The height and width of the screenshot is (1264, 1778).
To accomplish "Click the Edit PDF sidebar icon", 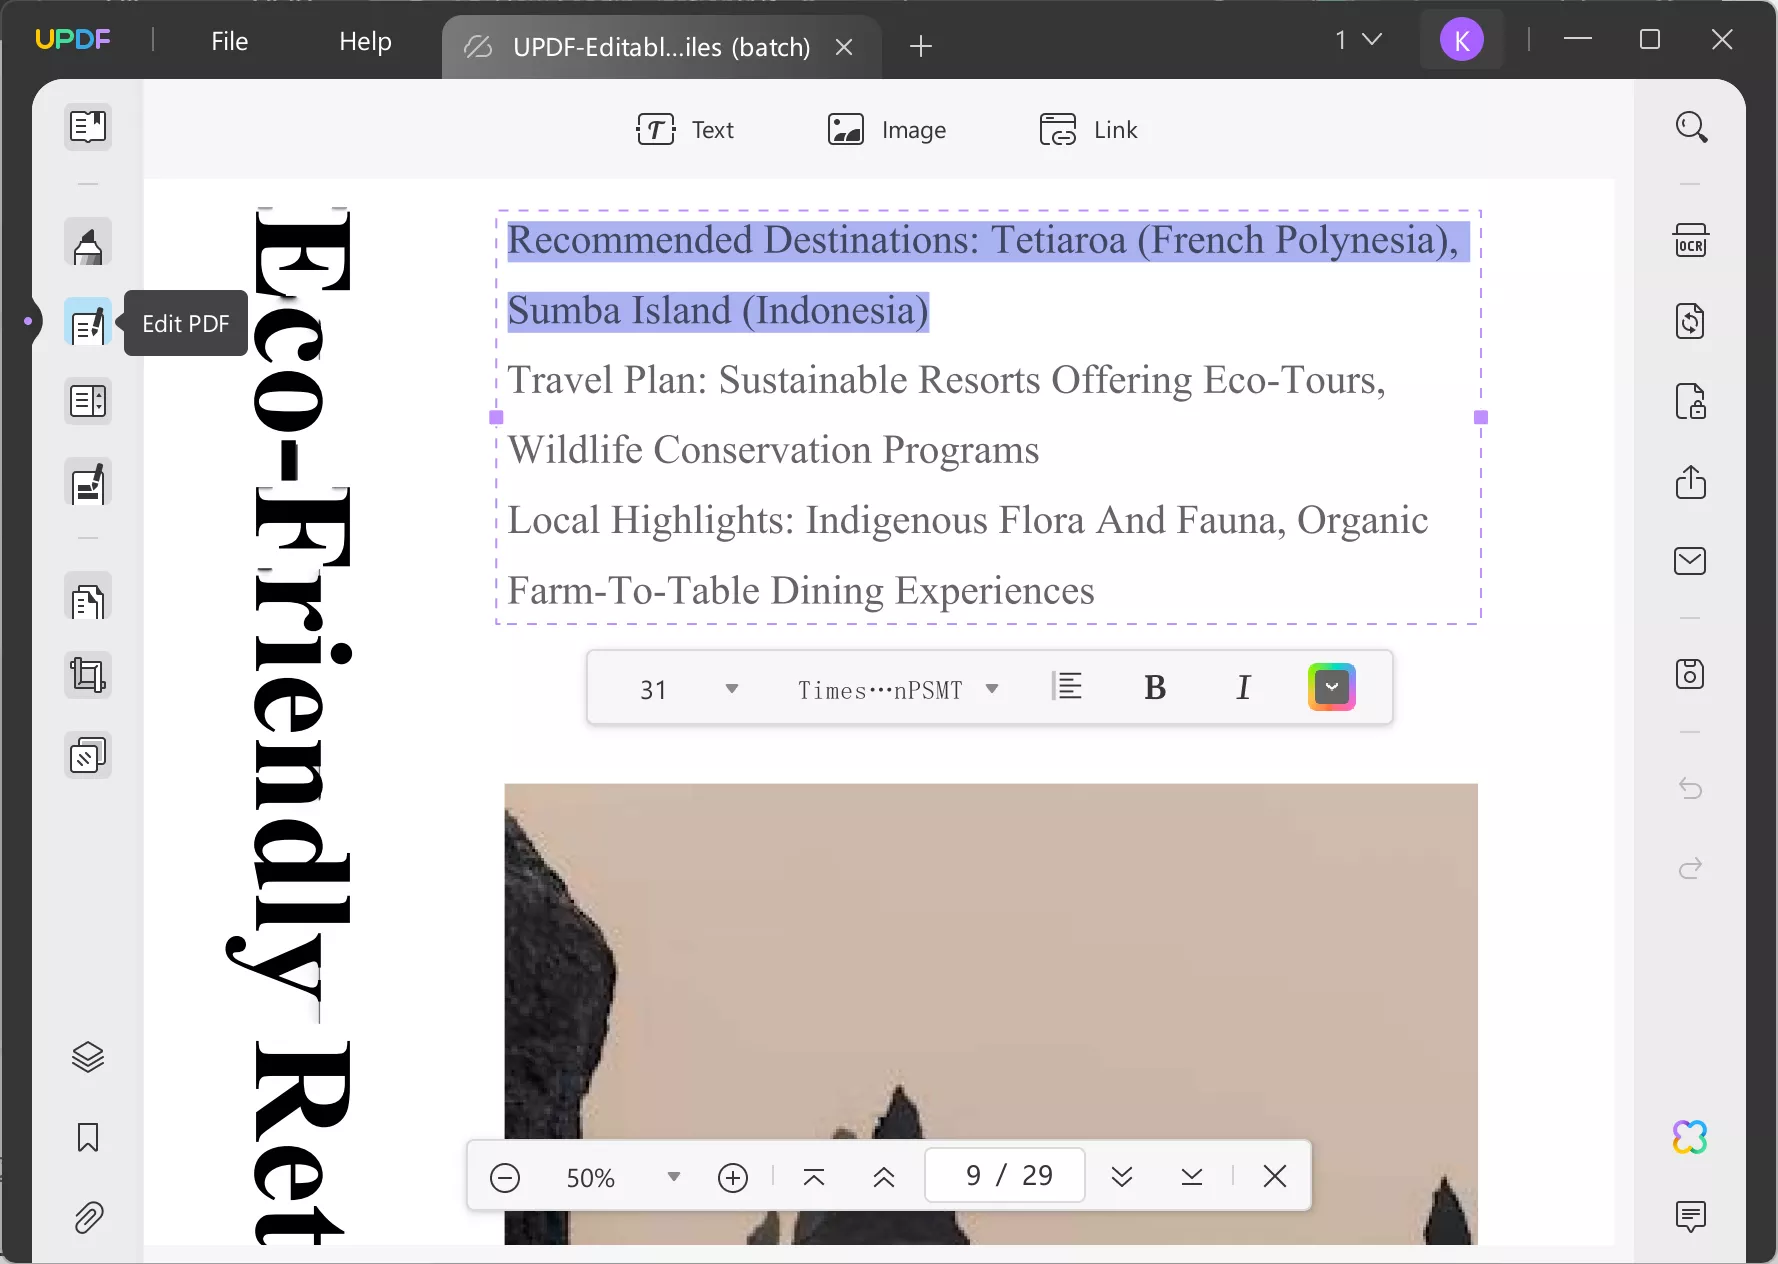I will click(x=88, y=323).
